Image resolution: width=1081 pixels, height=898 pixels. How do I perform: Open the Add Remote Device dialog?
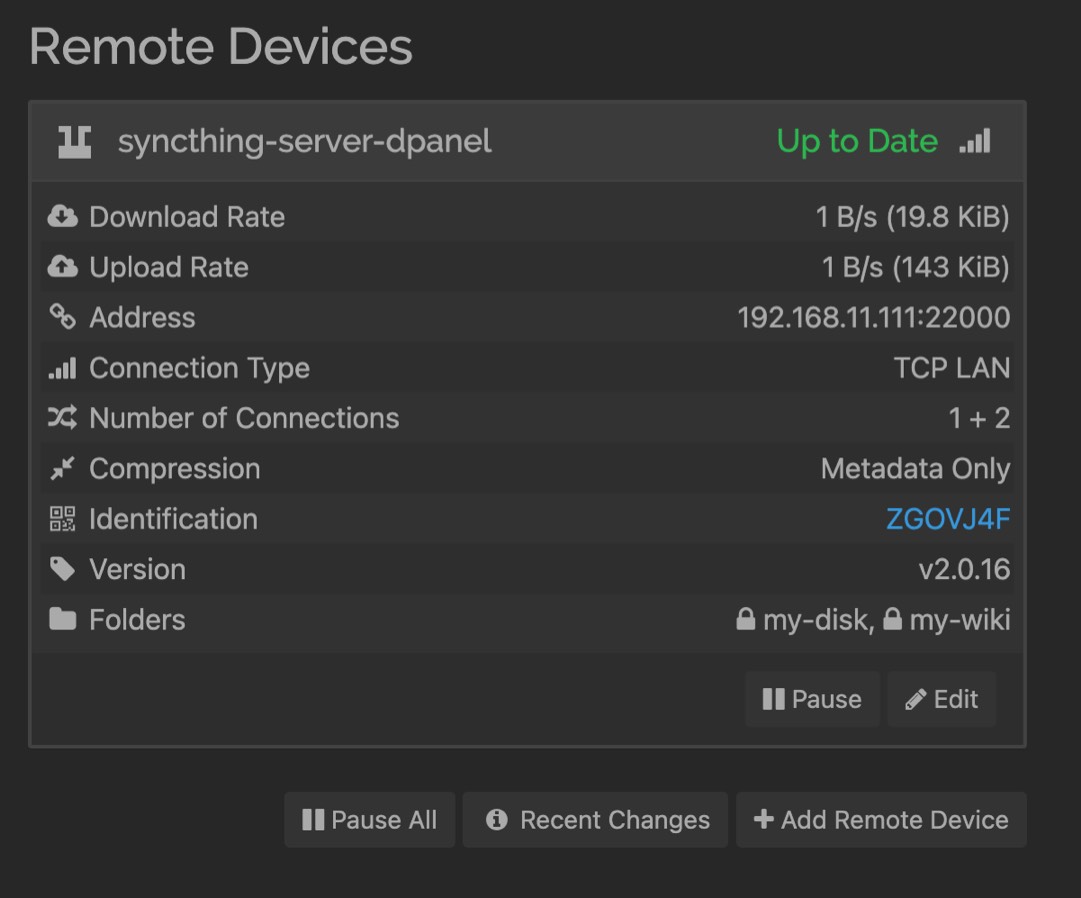coord(881,819)
